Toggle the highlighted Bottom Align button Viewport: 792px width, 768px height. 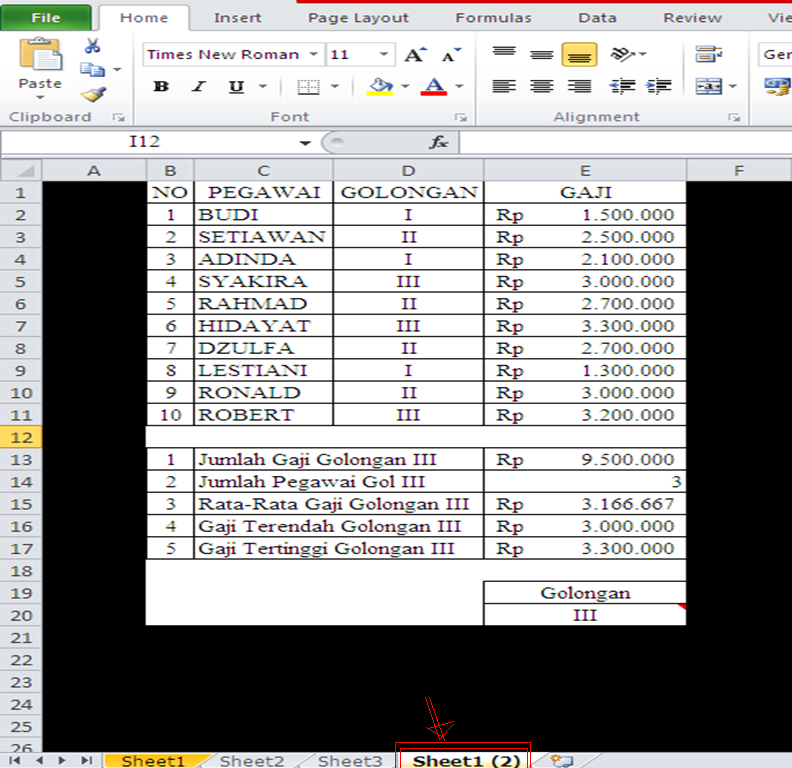click(579, 55)
